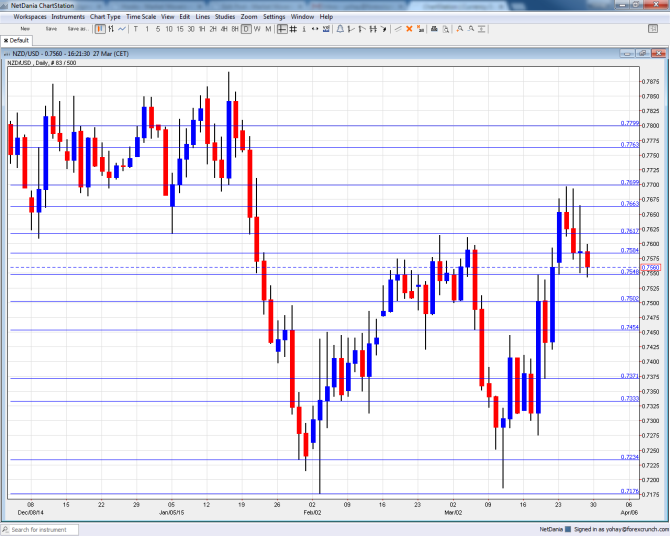Click the Save as button
Viewport: 670px width, 536px height.
tap(78, 29)
